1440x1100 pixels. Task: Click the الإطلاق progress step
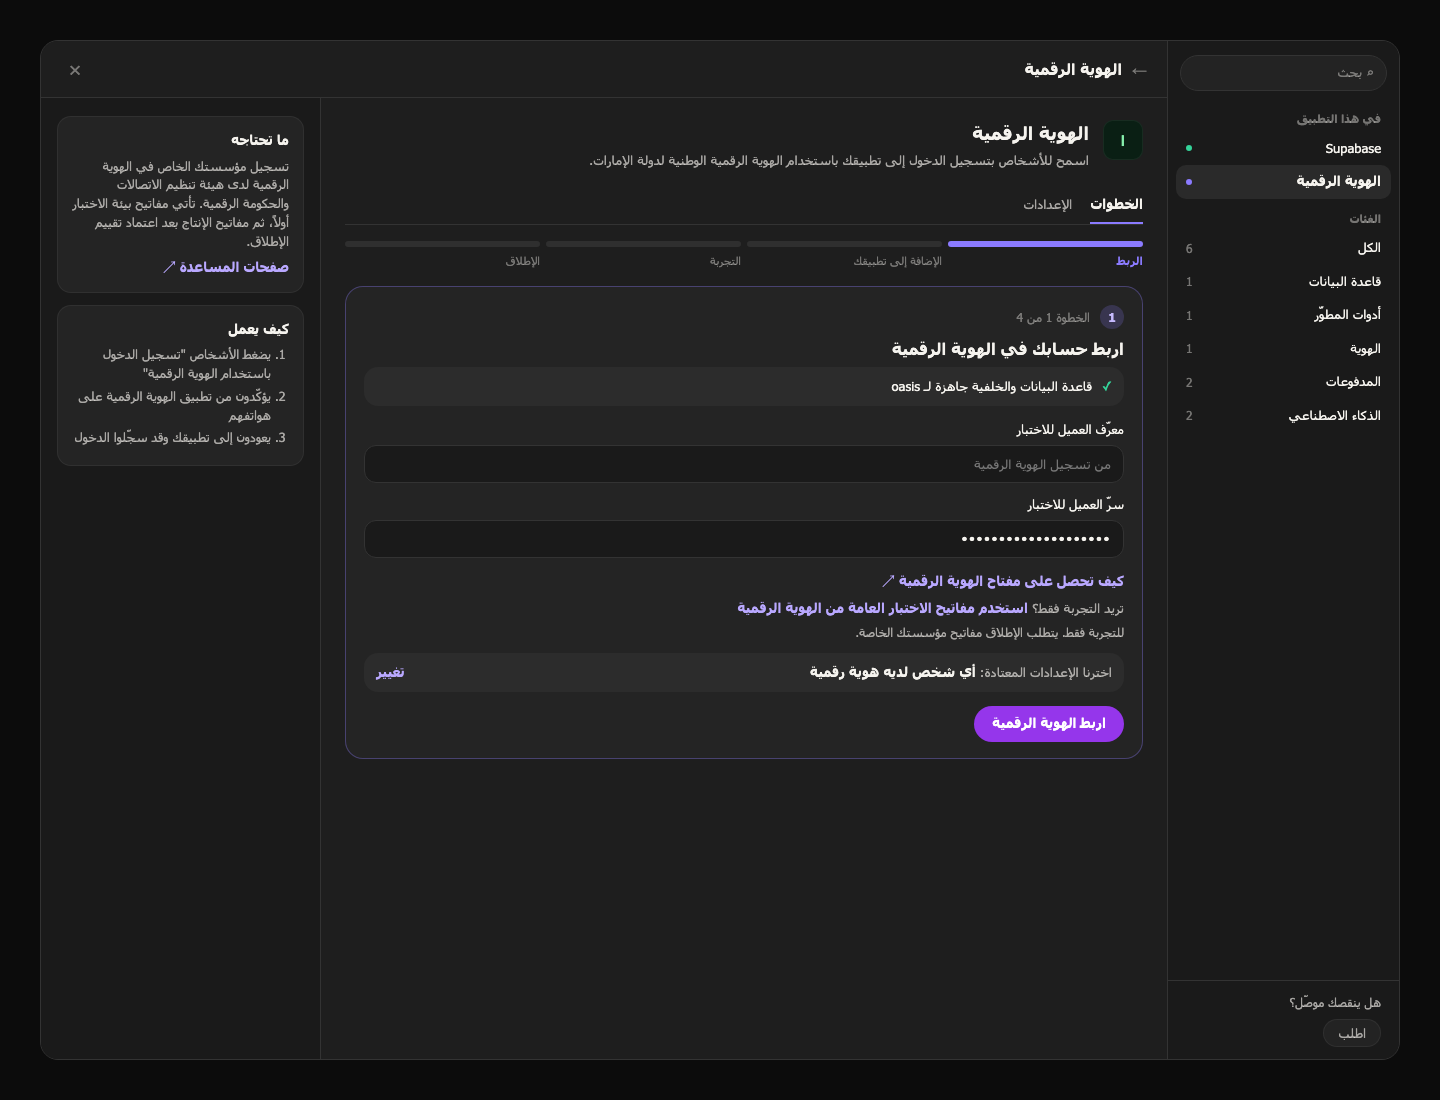click(x=442, y=254)
